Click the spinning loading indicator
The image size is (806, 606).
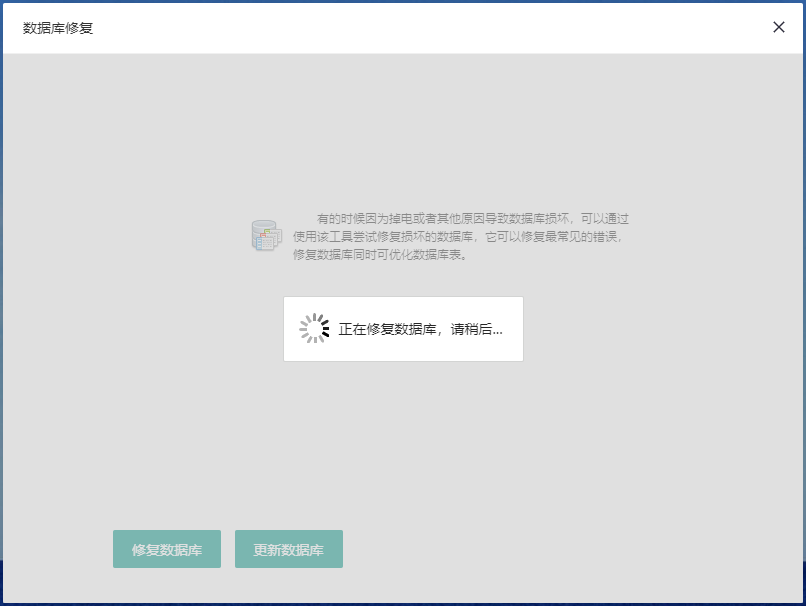click(x=314, y=329)
